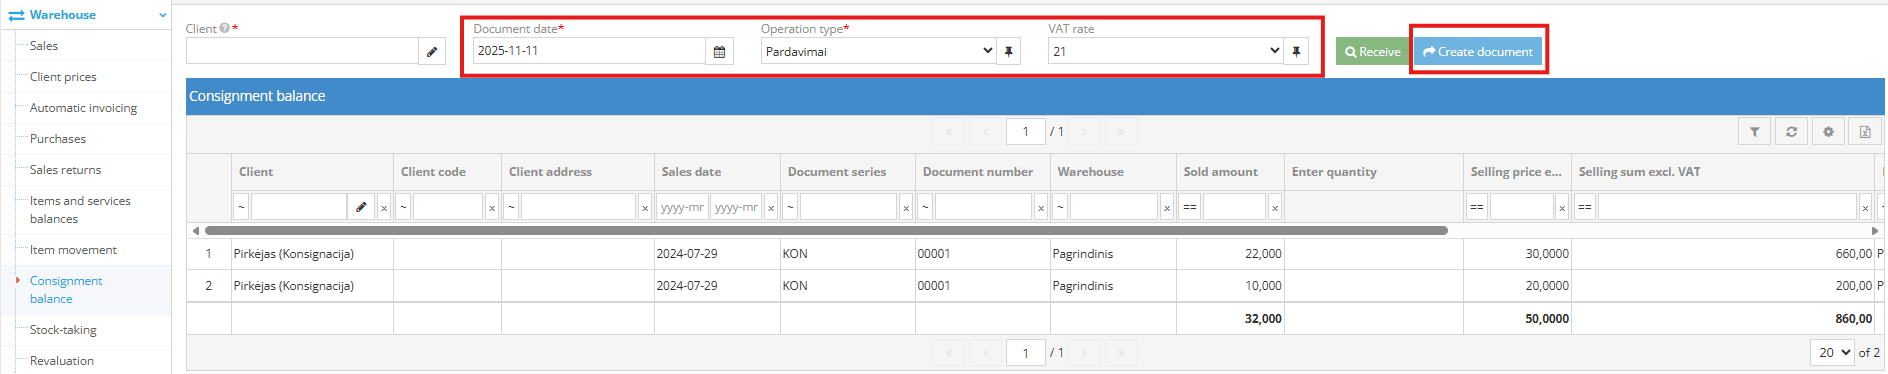Change rows per page dropdown showing 20
1888x374 pixels.
pyautogui.click(x=1832, y=352)
